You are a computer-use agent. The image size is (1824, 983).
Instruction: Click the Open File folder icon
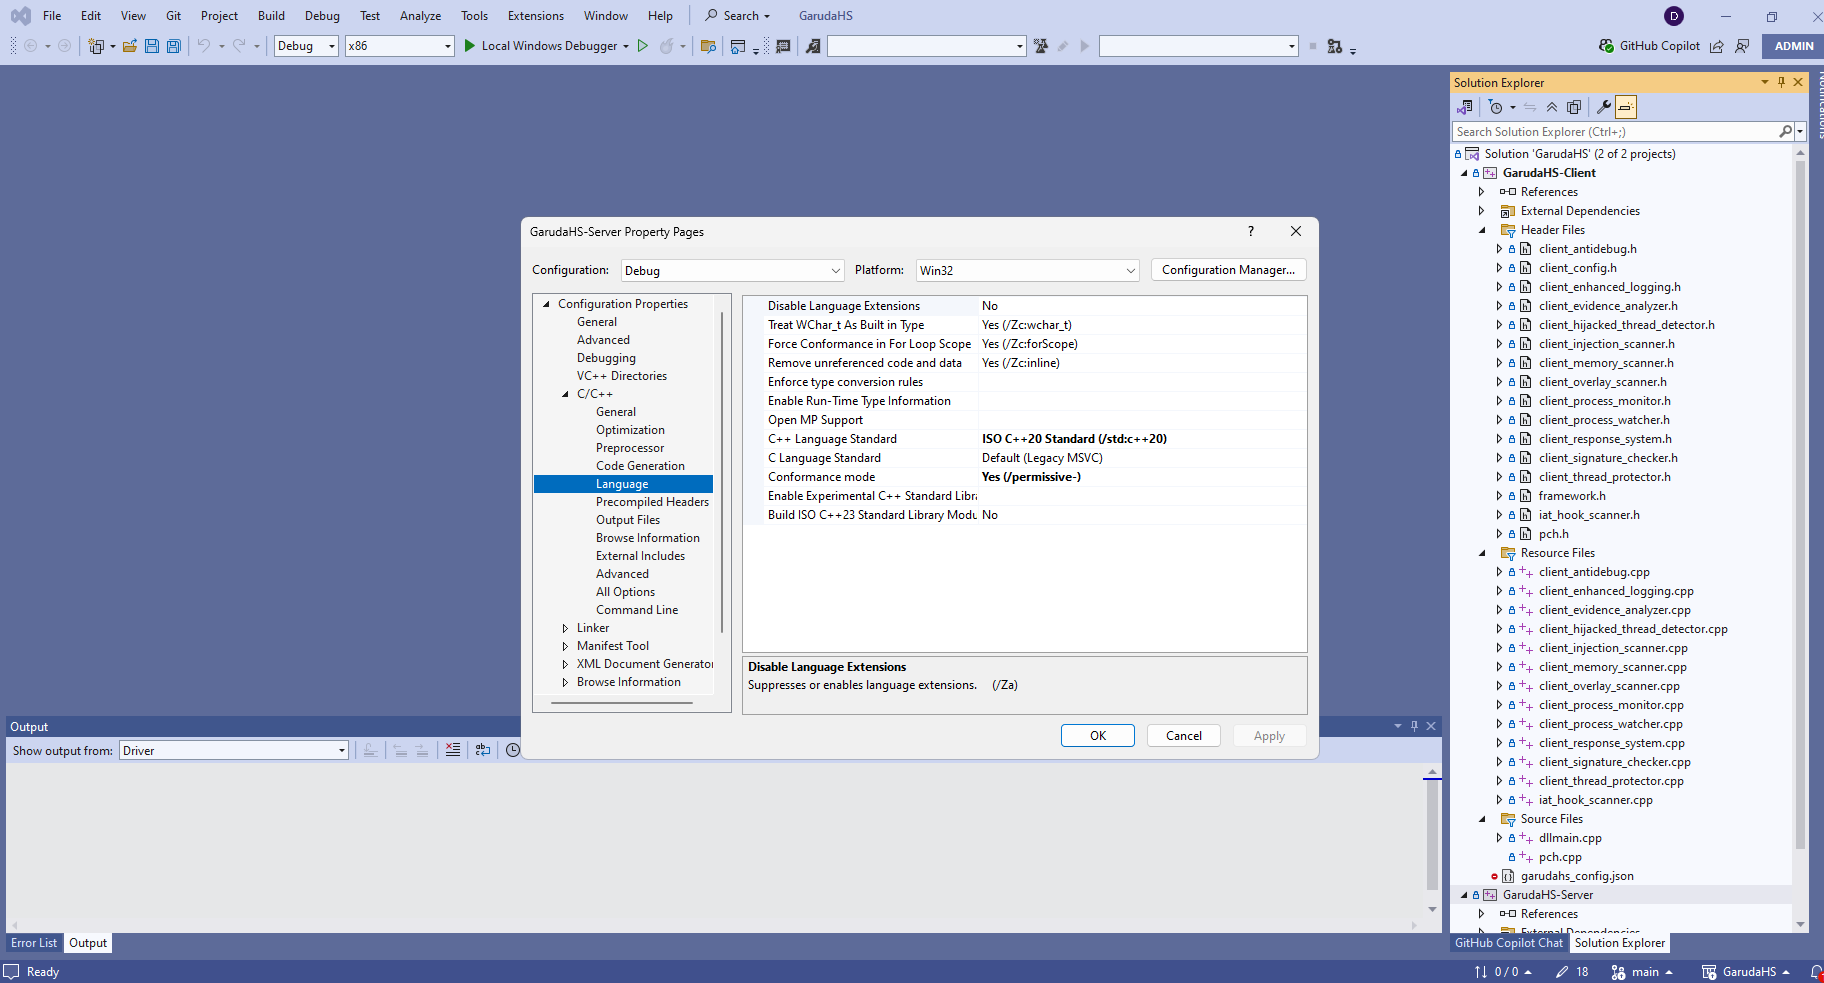point(130,46)
